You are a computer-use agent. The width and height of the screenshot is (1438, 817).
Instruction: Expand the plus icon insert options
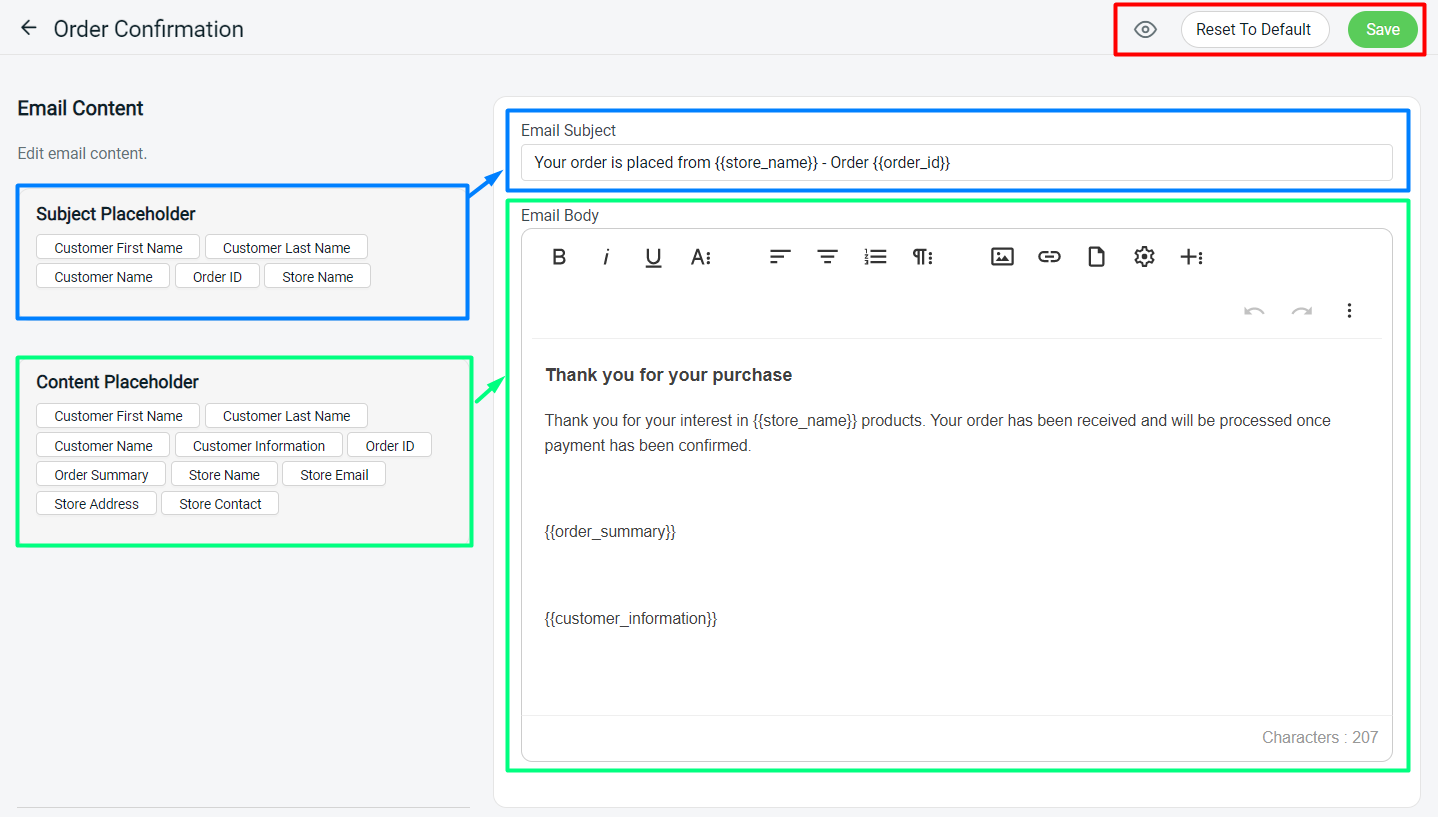click(x=1192, y=257)
